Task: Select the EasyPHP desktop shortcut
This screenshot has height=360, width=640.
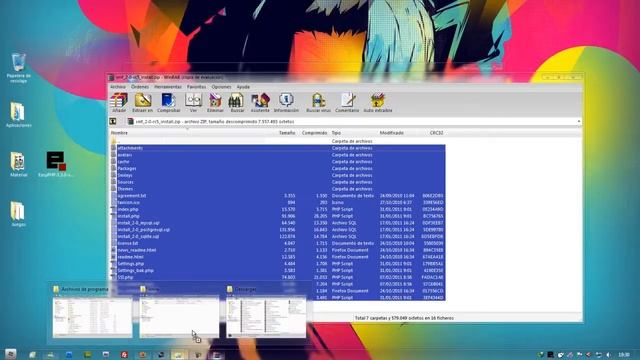Action: pos(56,164)
